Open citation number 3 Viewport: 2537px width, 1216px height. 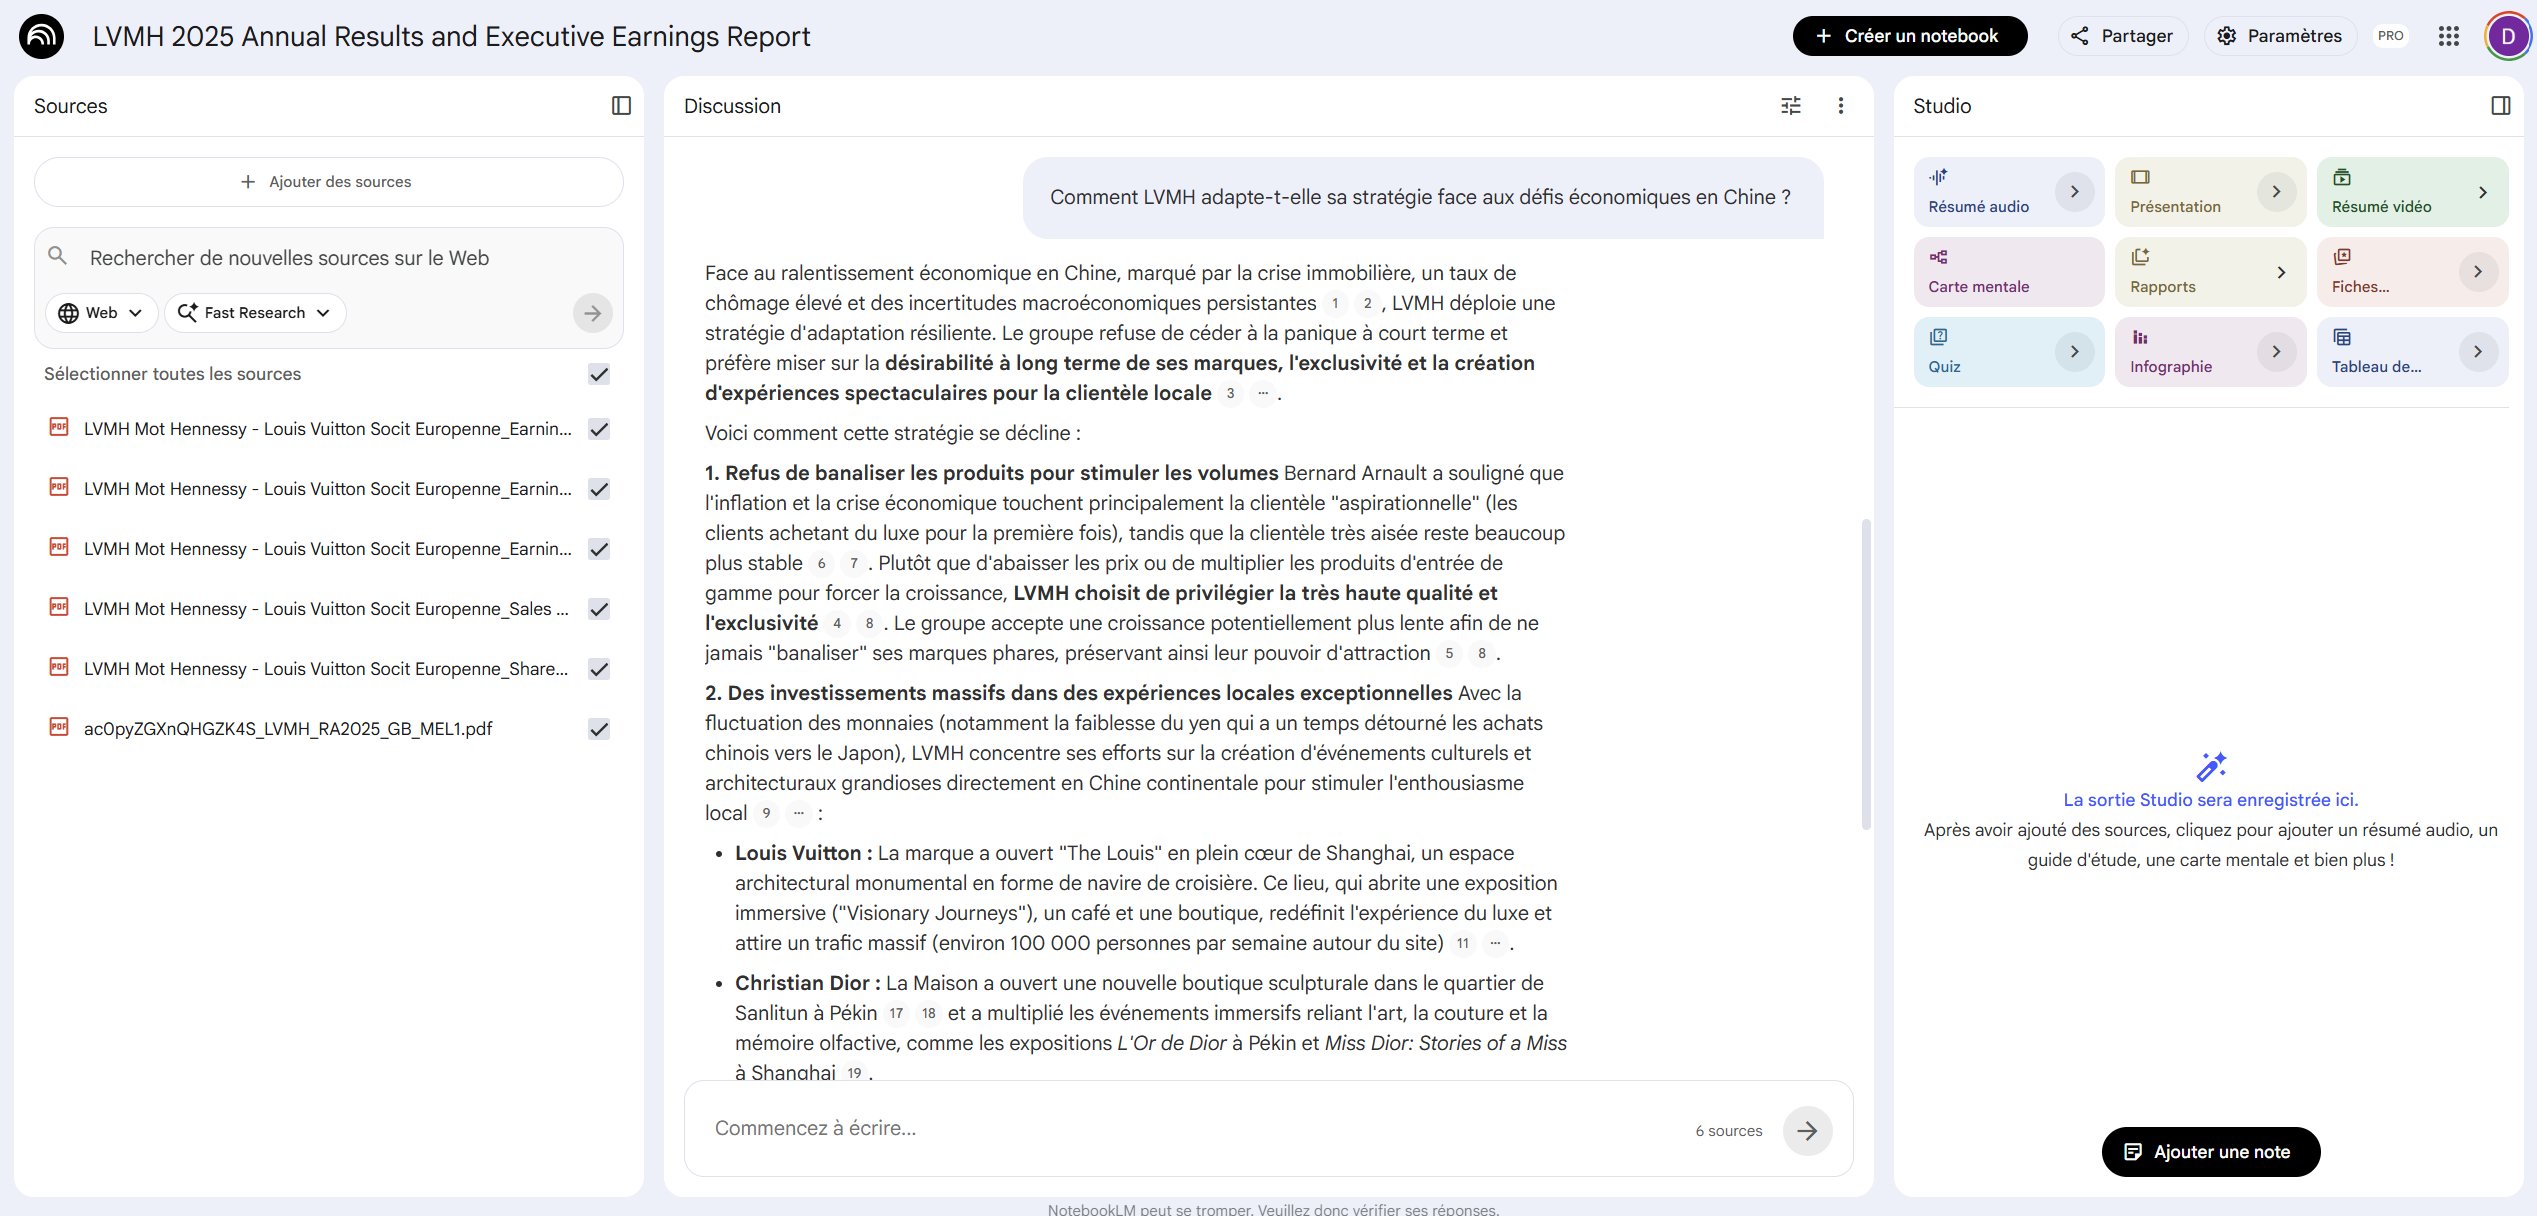pos(1230,393)
